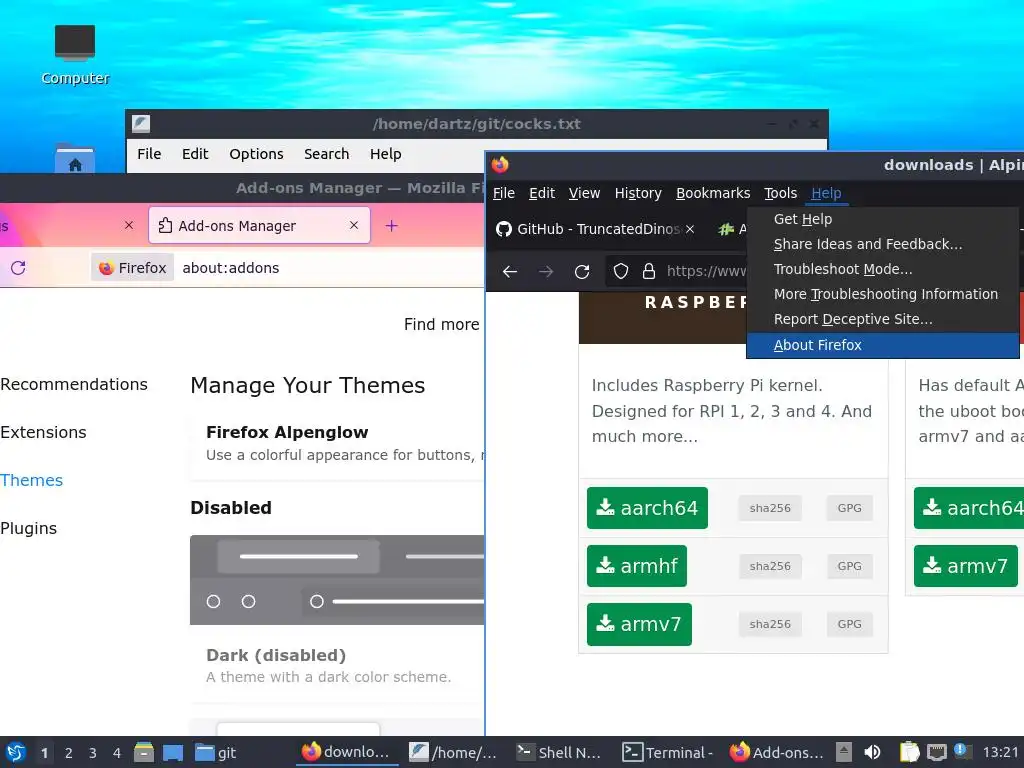Click the network monitor tray icon
The height and width of the screenshot is (768, 1024).
coord(936,752)
